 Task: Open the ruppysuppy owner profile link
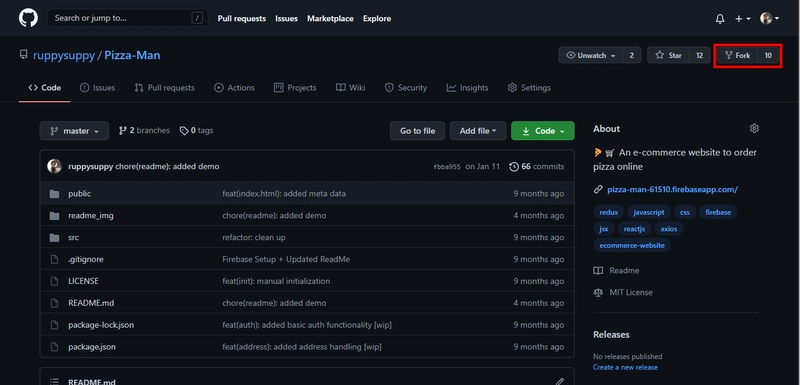(64, 55)
